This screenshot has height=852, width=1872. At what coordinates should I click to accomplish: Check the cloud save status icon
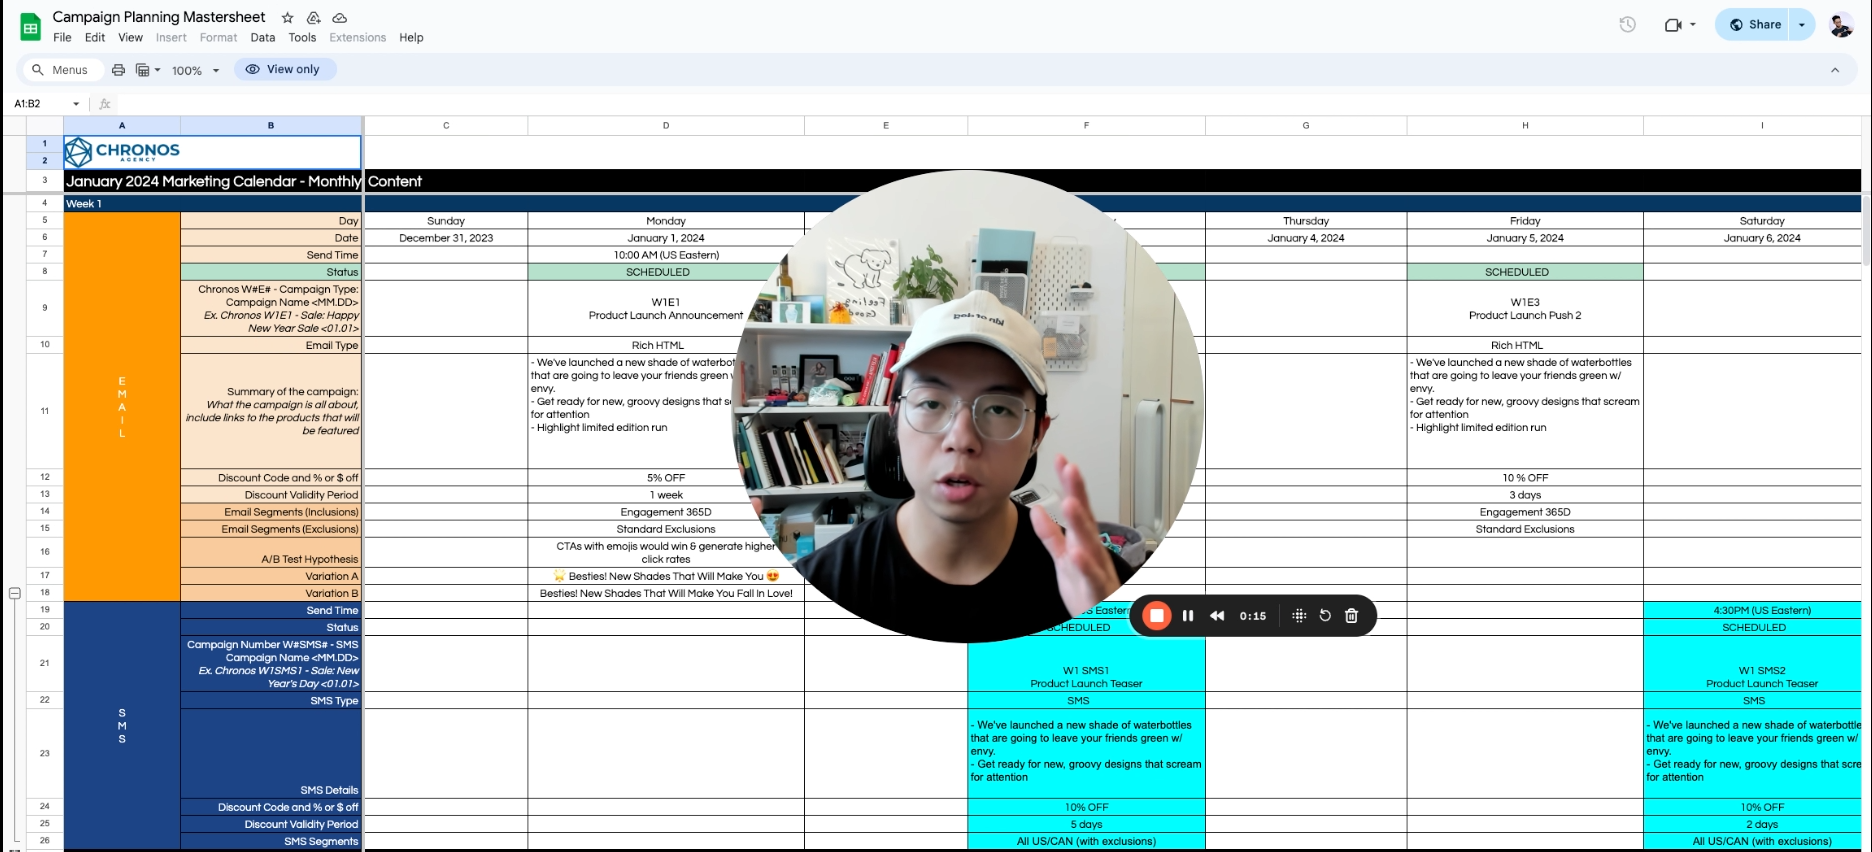point(340,18)
